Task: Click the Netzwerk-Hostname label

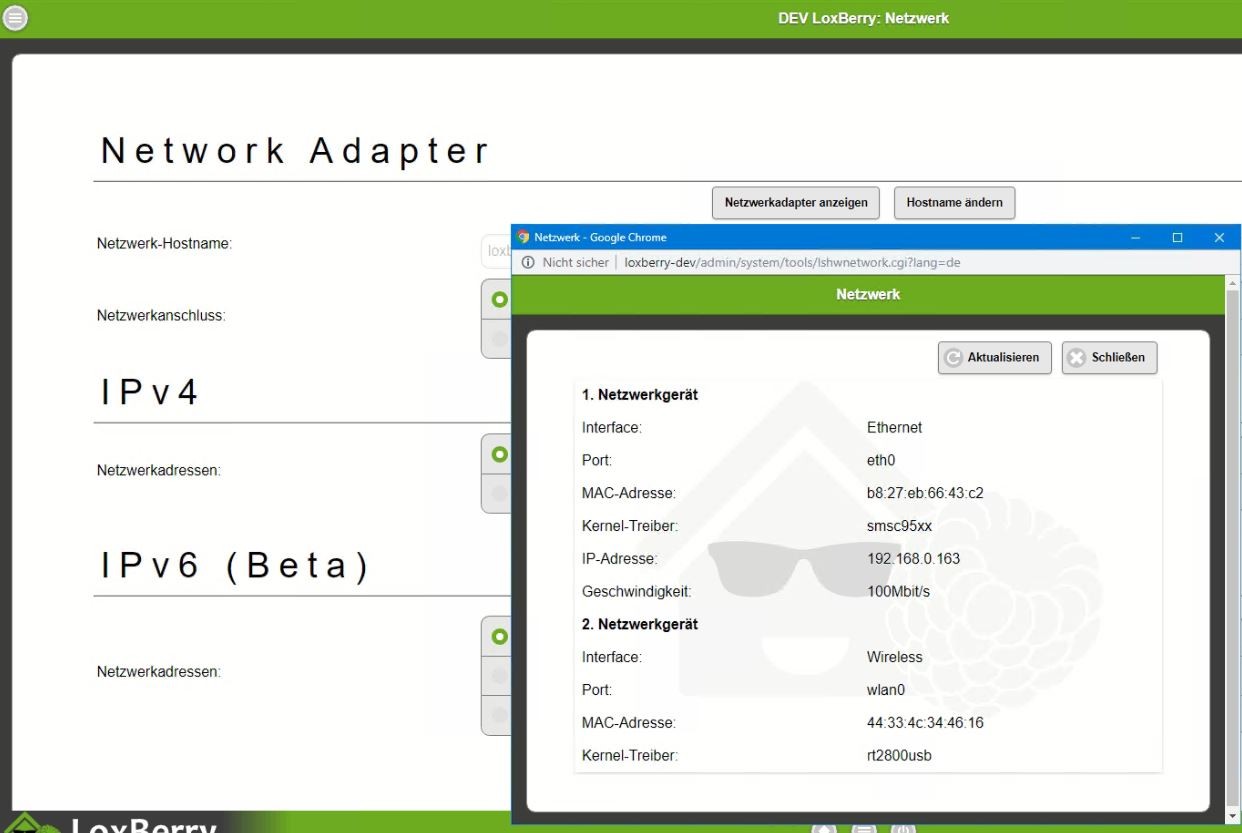Action: point(164,243)
